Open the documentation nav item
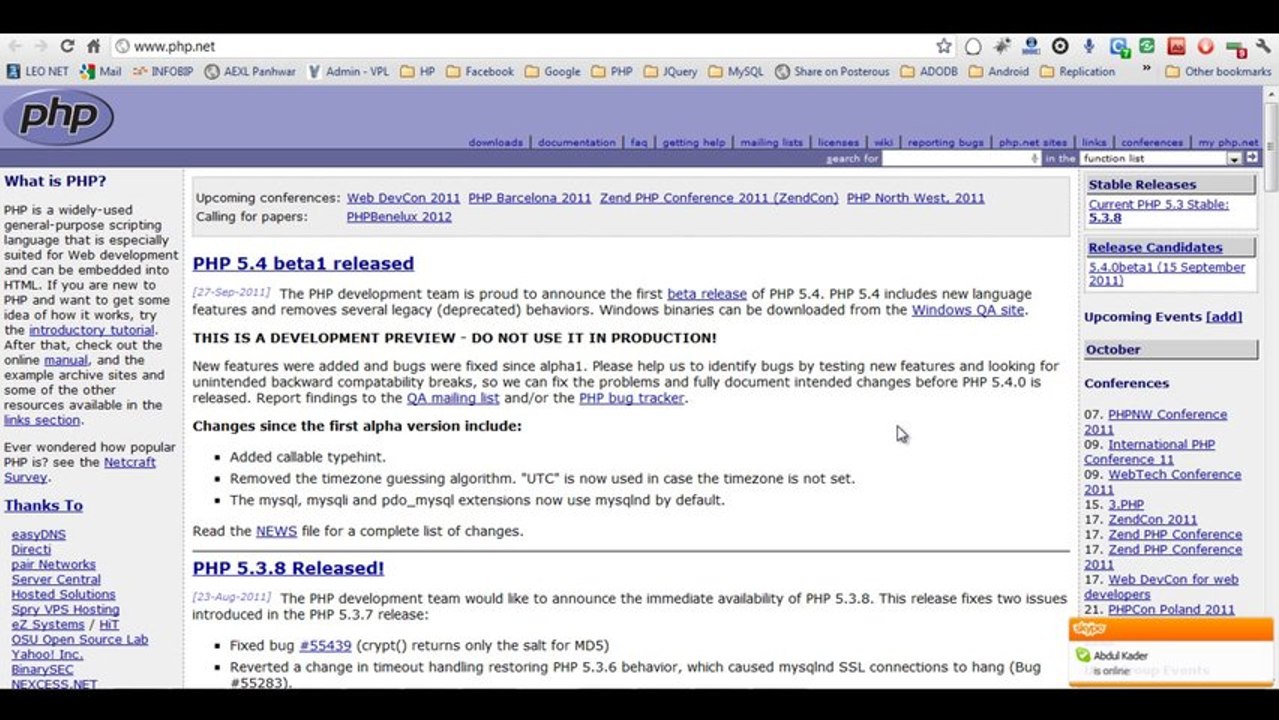 pyautogui.click(x=577, y=143)
